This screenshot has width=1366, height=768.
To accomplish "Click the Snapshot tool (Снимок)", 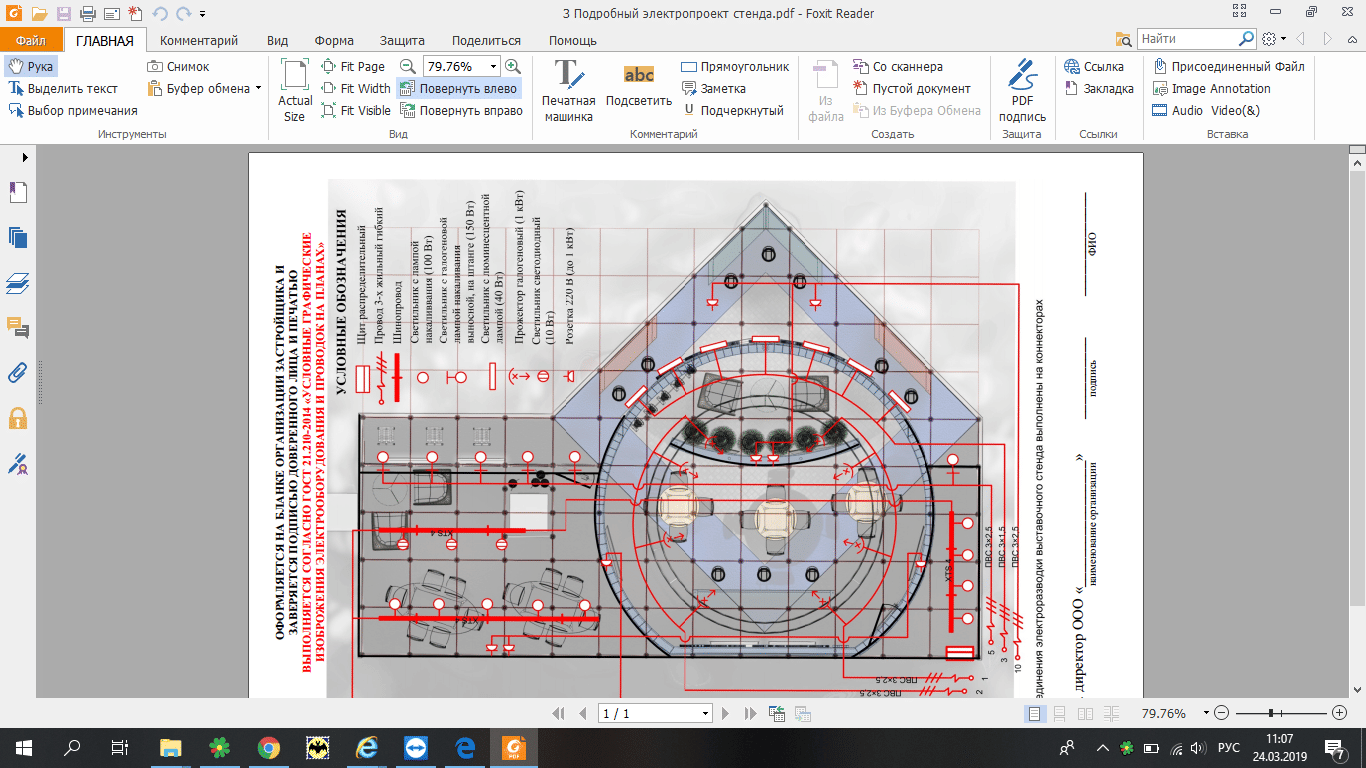I will pyautogui.click(x=179, y=67).
